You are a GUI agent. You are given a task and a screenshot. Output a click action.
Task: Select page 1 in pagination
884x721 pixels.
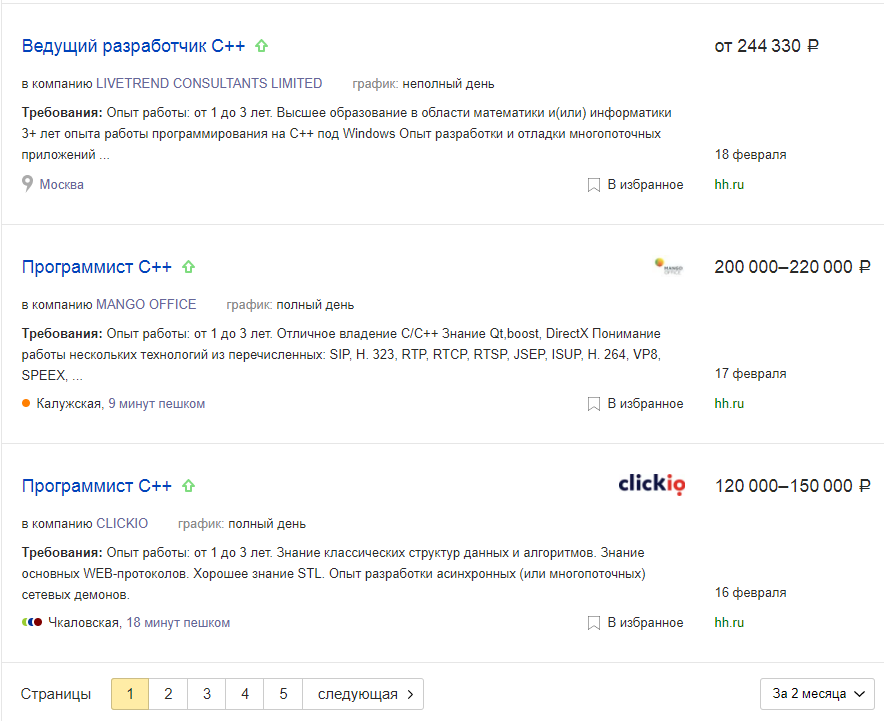130,694
